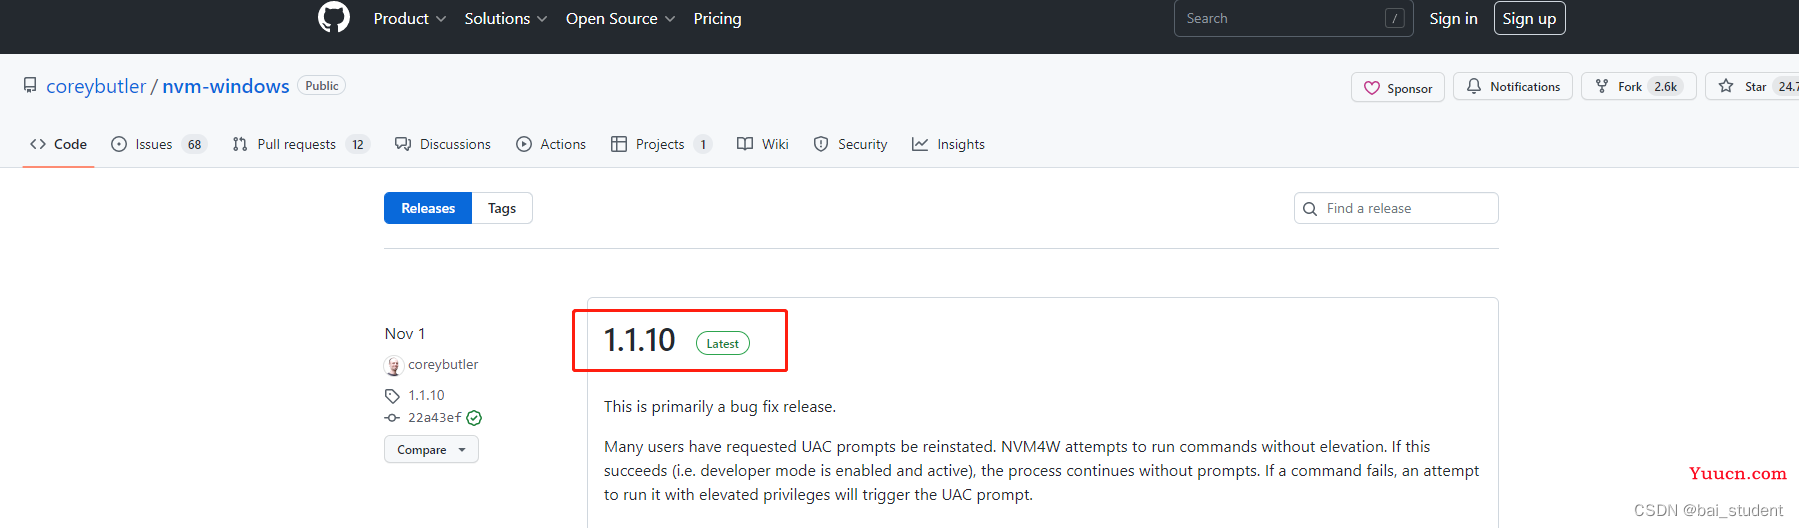Click the star icon in Star button
The height and width of the screenshot is (528, 1799).
point(1726,86)
